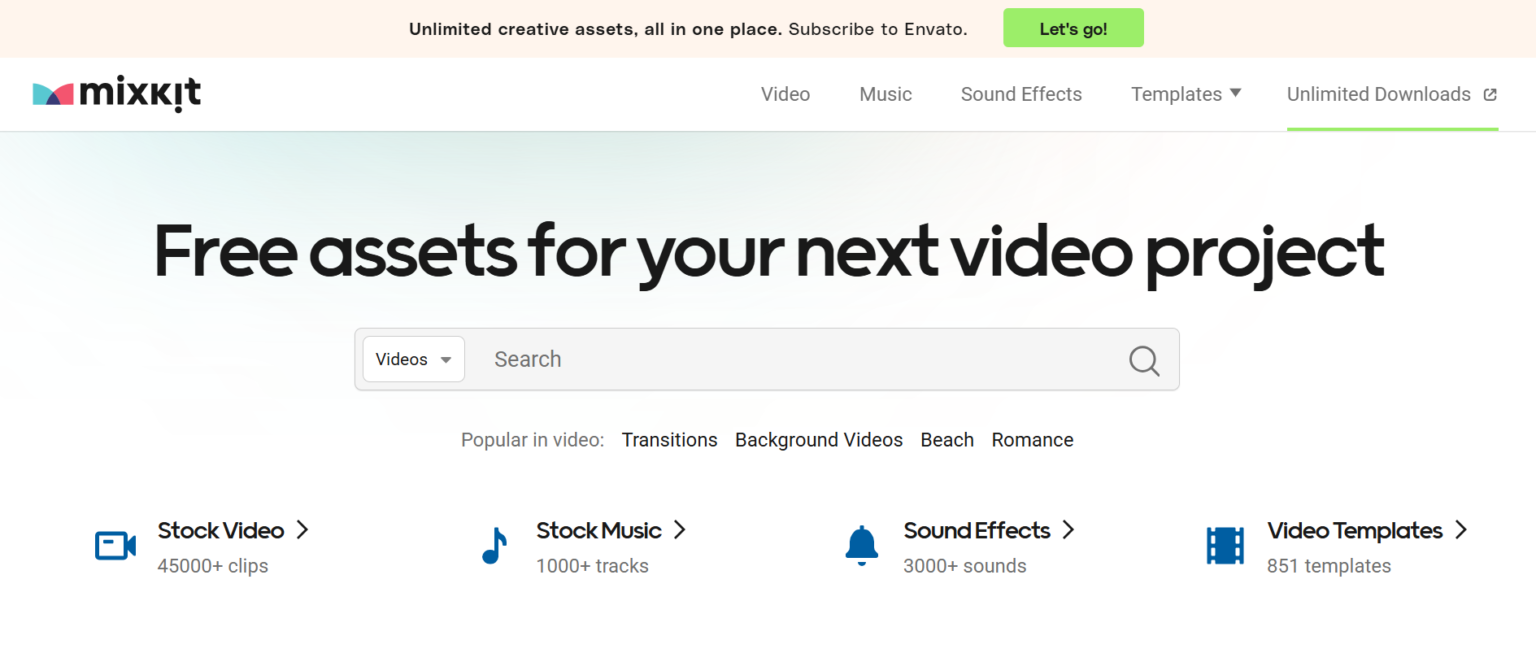Open the Video nav item
This screenshot has width=1536, height=649.
tap(785, 94)
